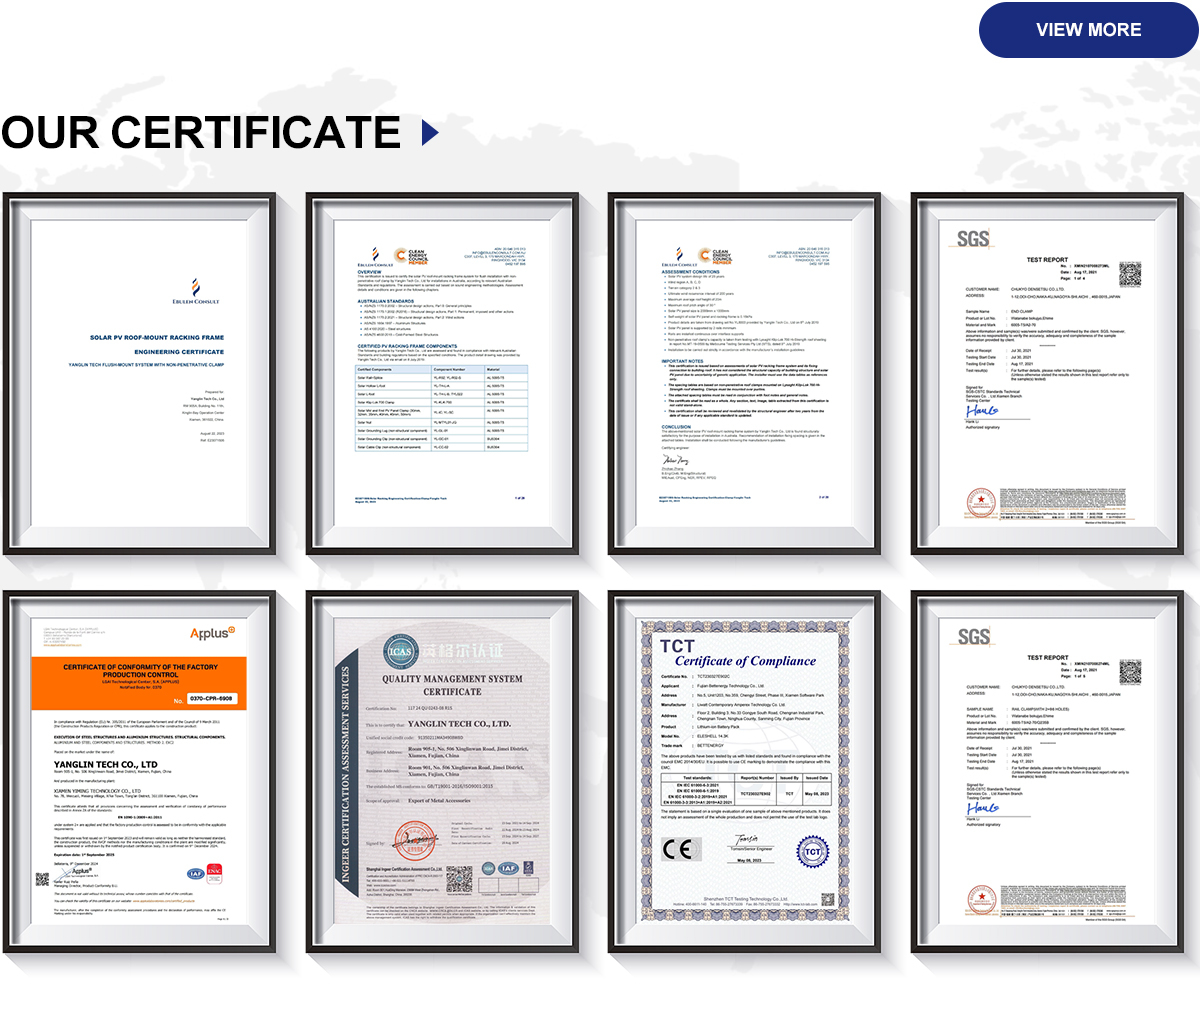1200x1024 pixels.
Task: Click the orange banner on Applus certificate
Action: [139, 683]
